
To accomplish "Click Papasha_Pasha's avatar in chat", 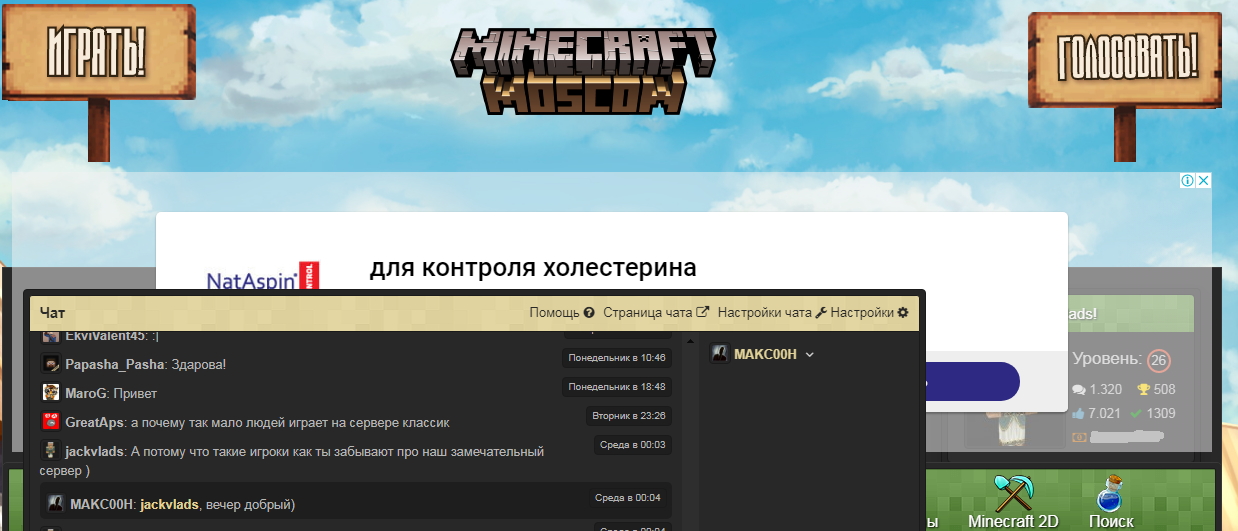I will pyautogui.click(x=50, y=364).
